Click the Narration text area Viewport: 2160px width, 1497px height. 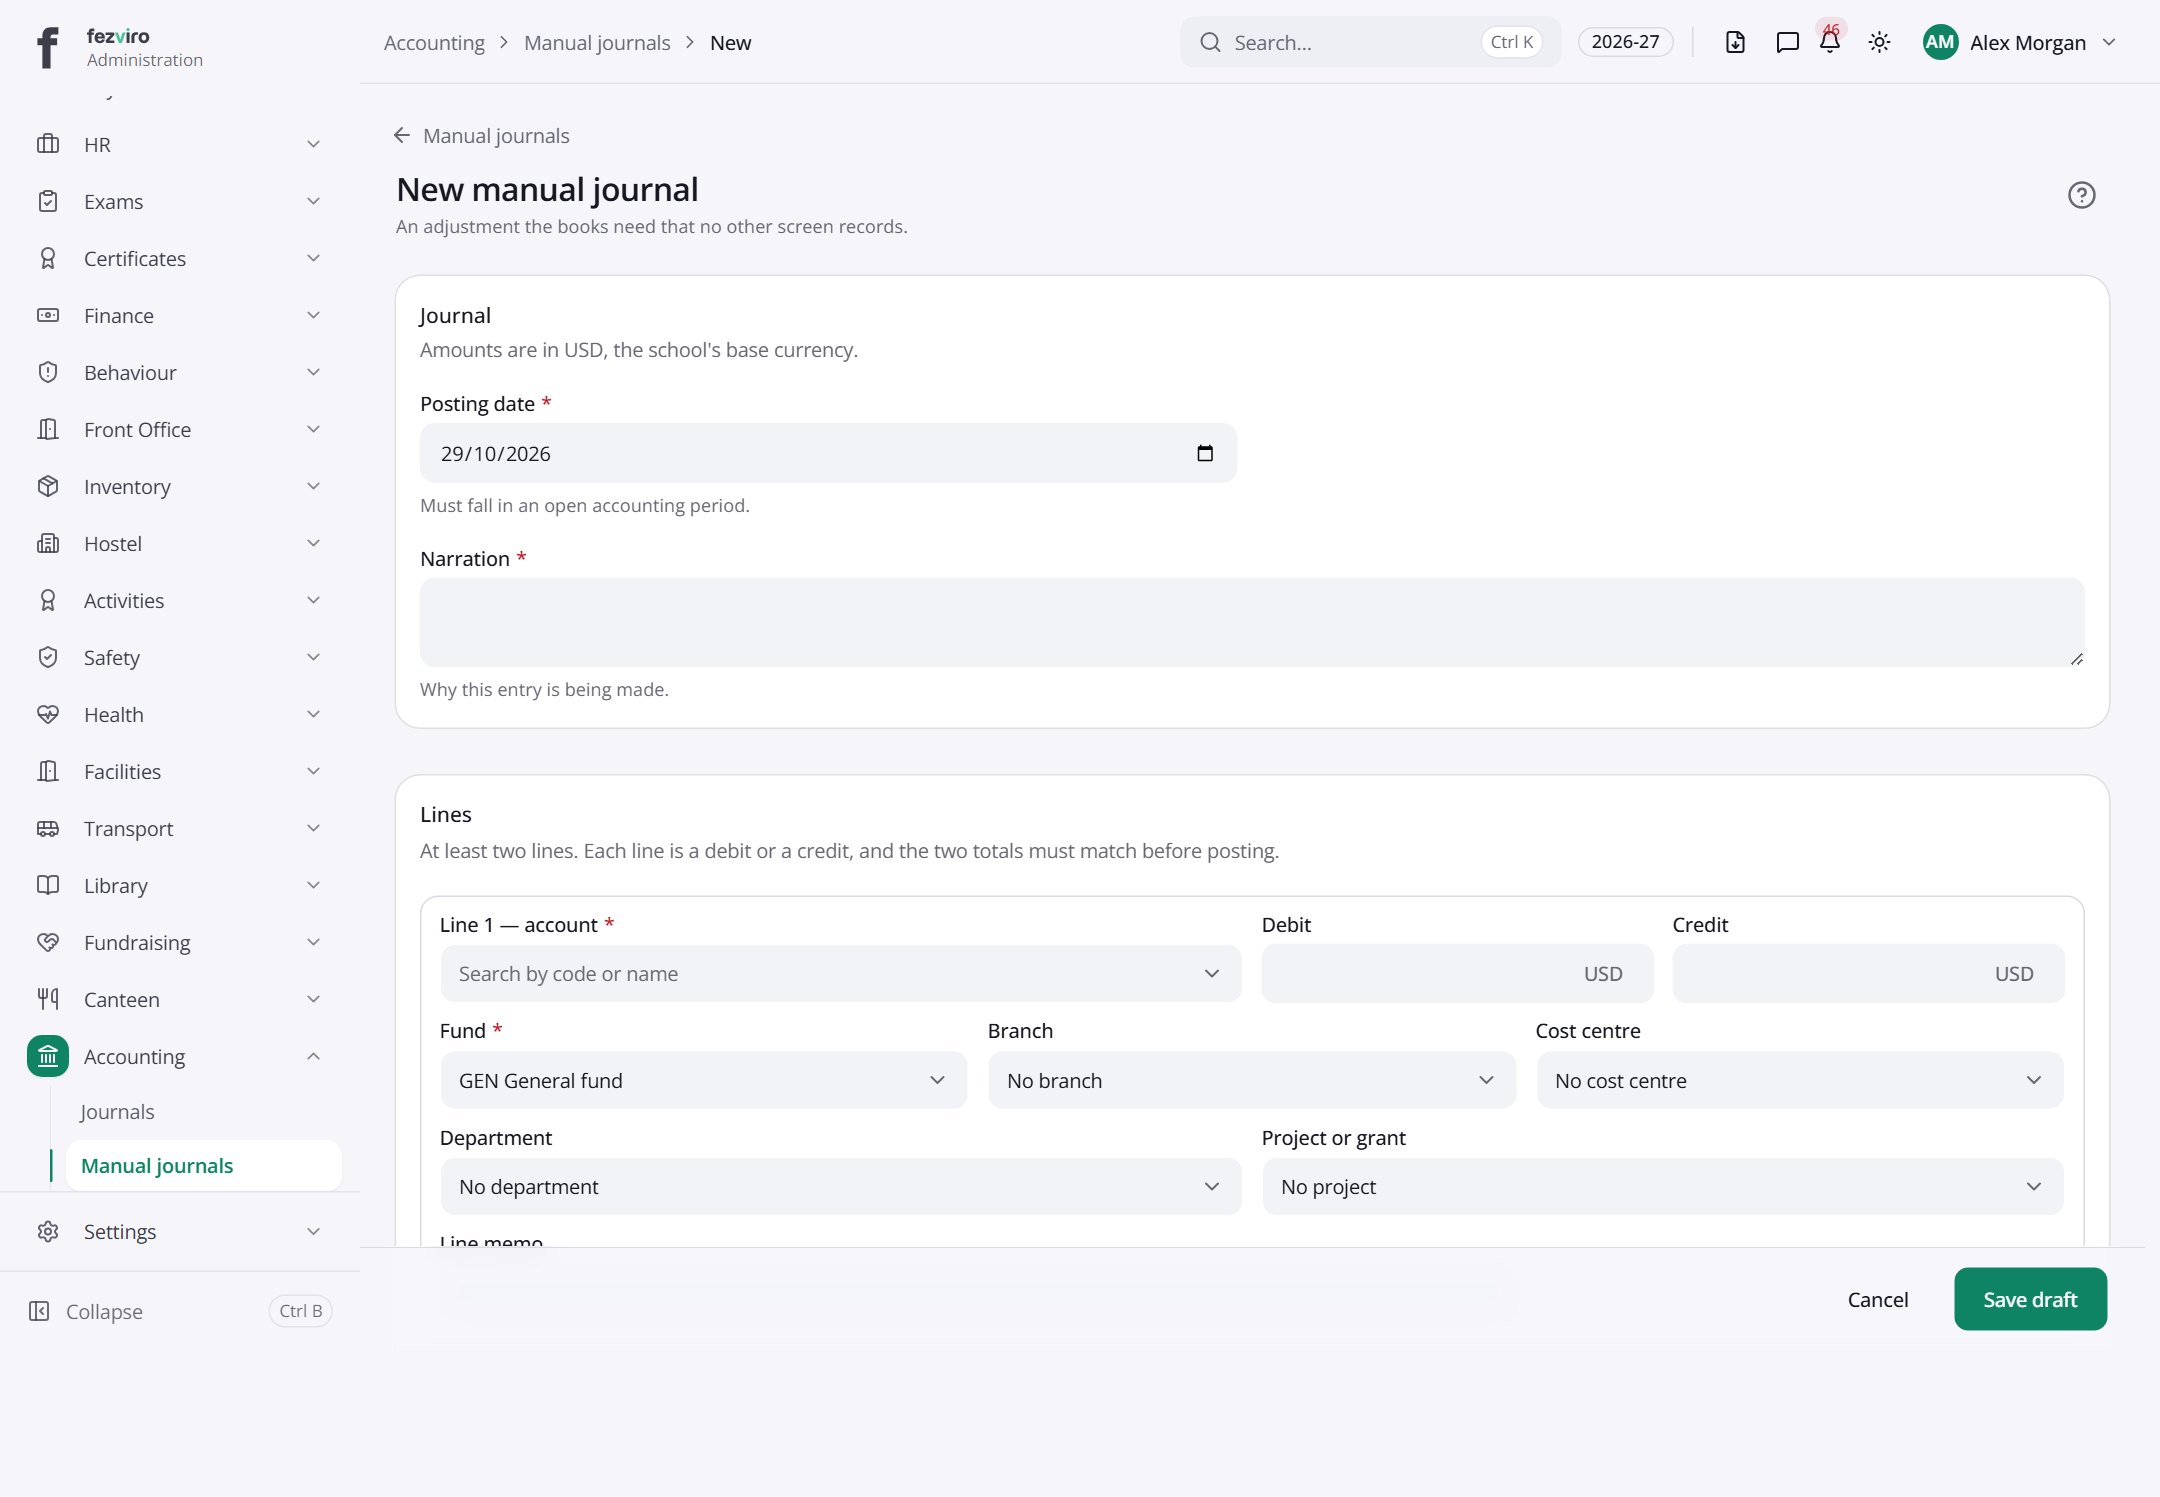point(1252,622)
